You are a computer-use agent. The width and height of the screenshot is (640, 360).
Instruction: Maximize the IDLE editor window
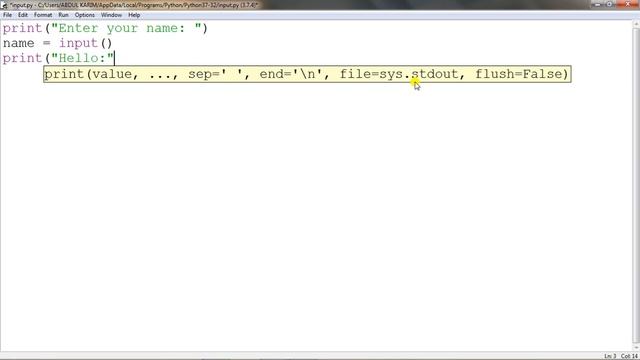coord(610,4)
